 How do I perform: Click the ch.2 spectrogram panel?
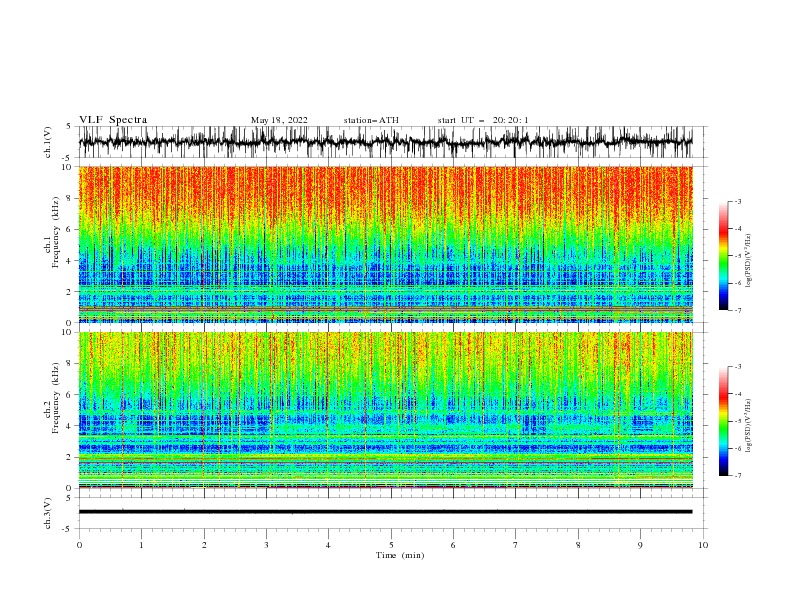[x=385, y=410]
